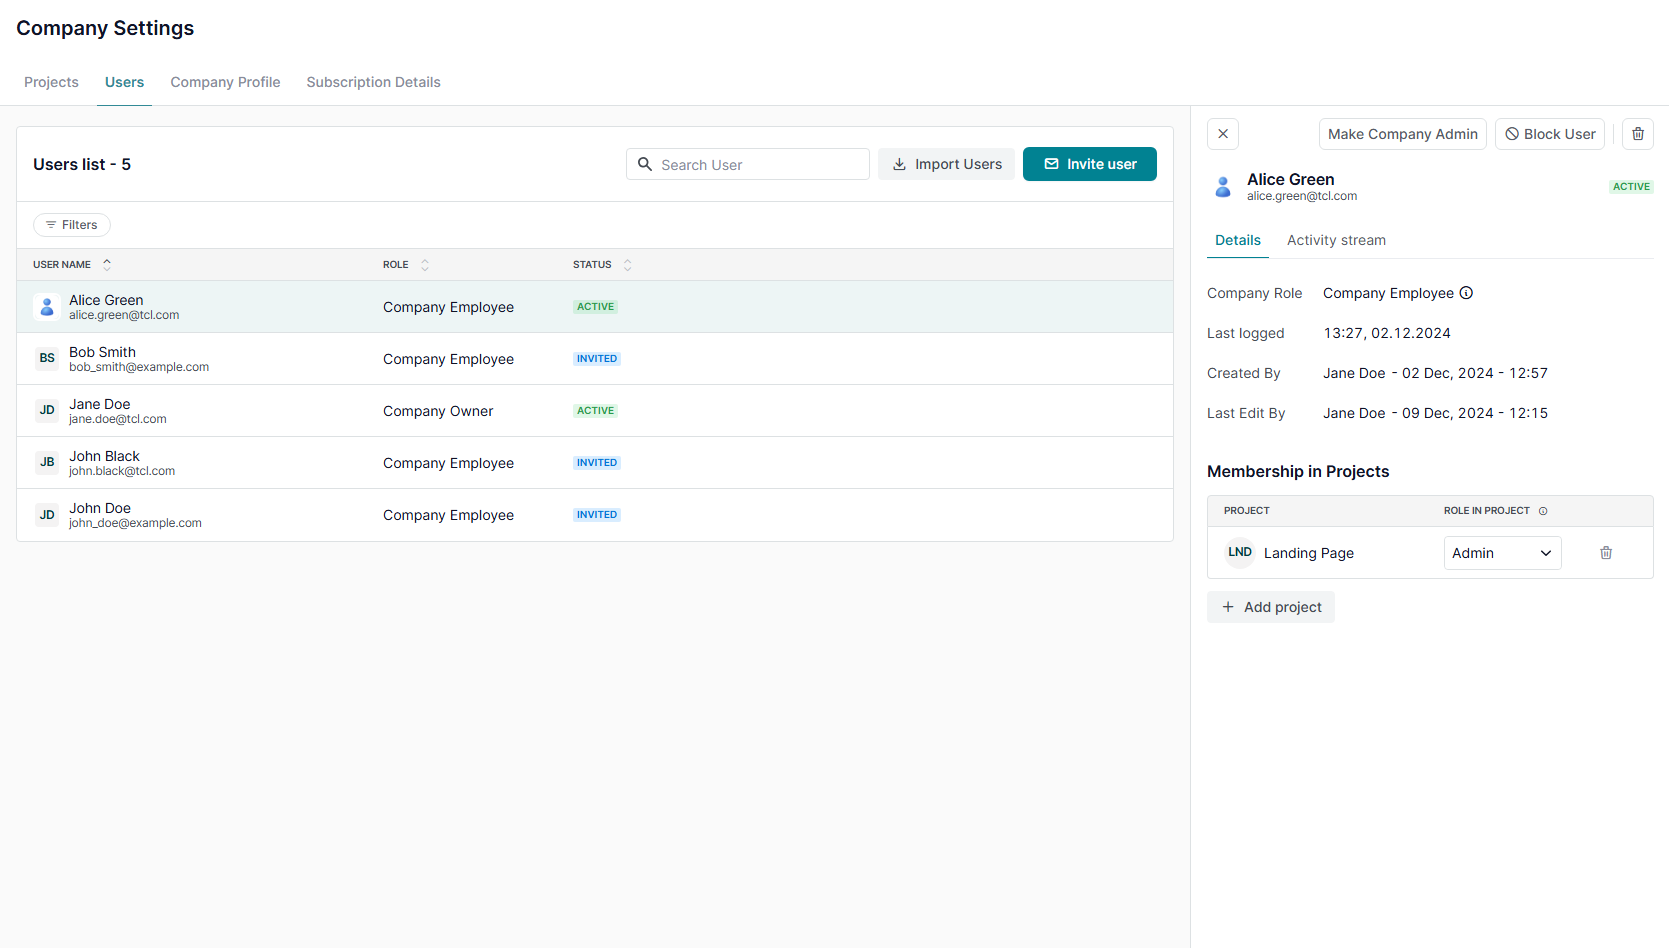Click the Import Users button
1669x948 pixels.
click(946, 164)
